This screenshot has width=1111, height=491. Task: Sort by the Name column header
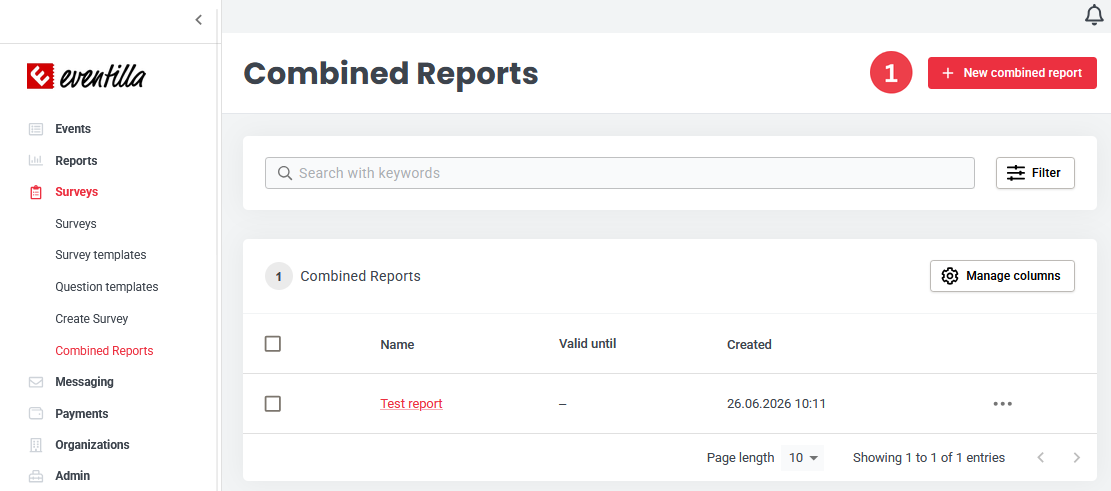coord(397,345)
